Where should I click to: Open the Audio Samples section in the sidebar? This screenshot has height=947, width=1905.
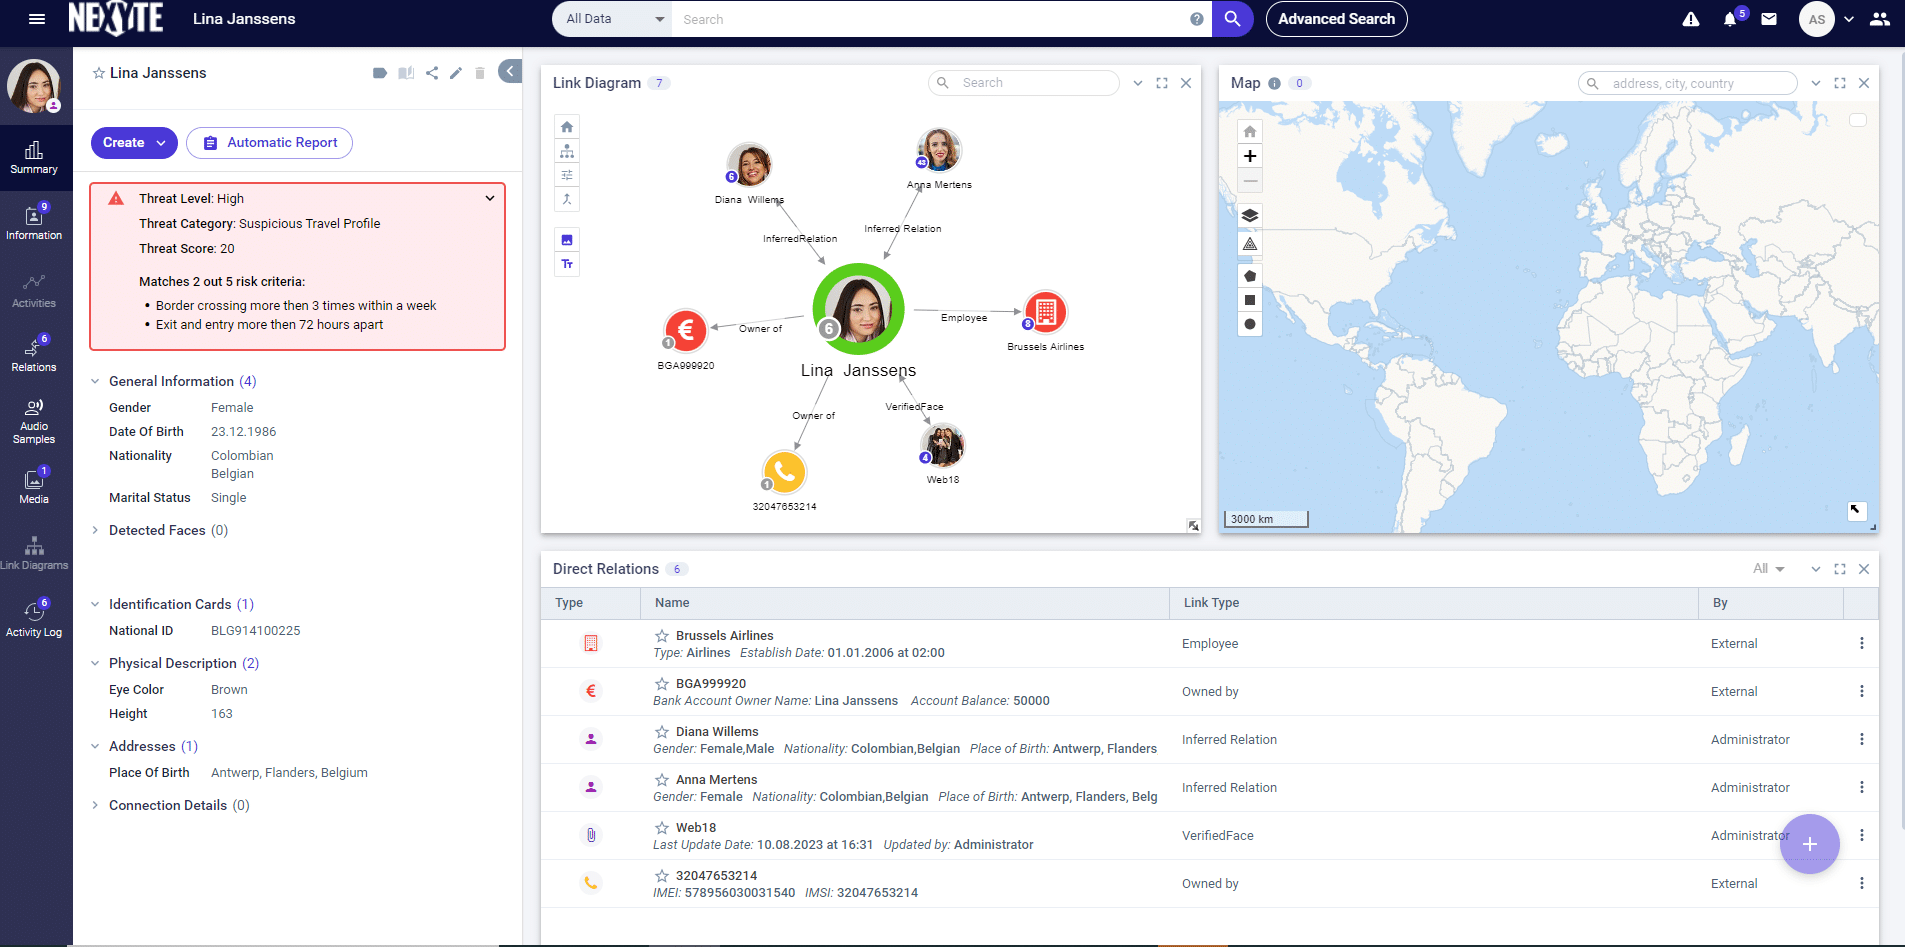34,419
